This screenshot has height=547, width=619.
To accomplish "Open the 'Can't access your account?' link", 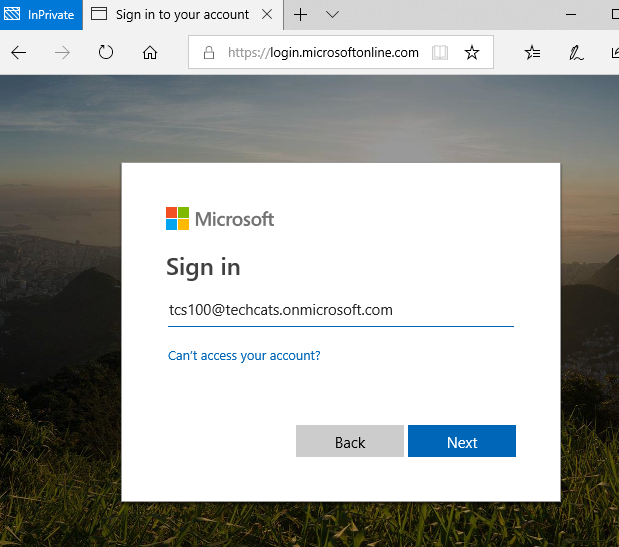I will pyautogui.click(x=244, y=356).
